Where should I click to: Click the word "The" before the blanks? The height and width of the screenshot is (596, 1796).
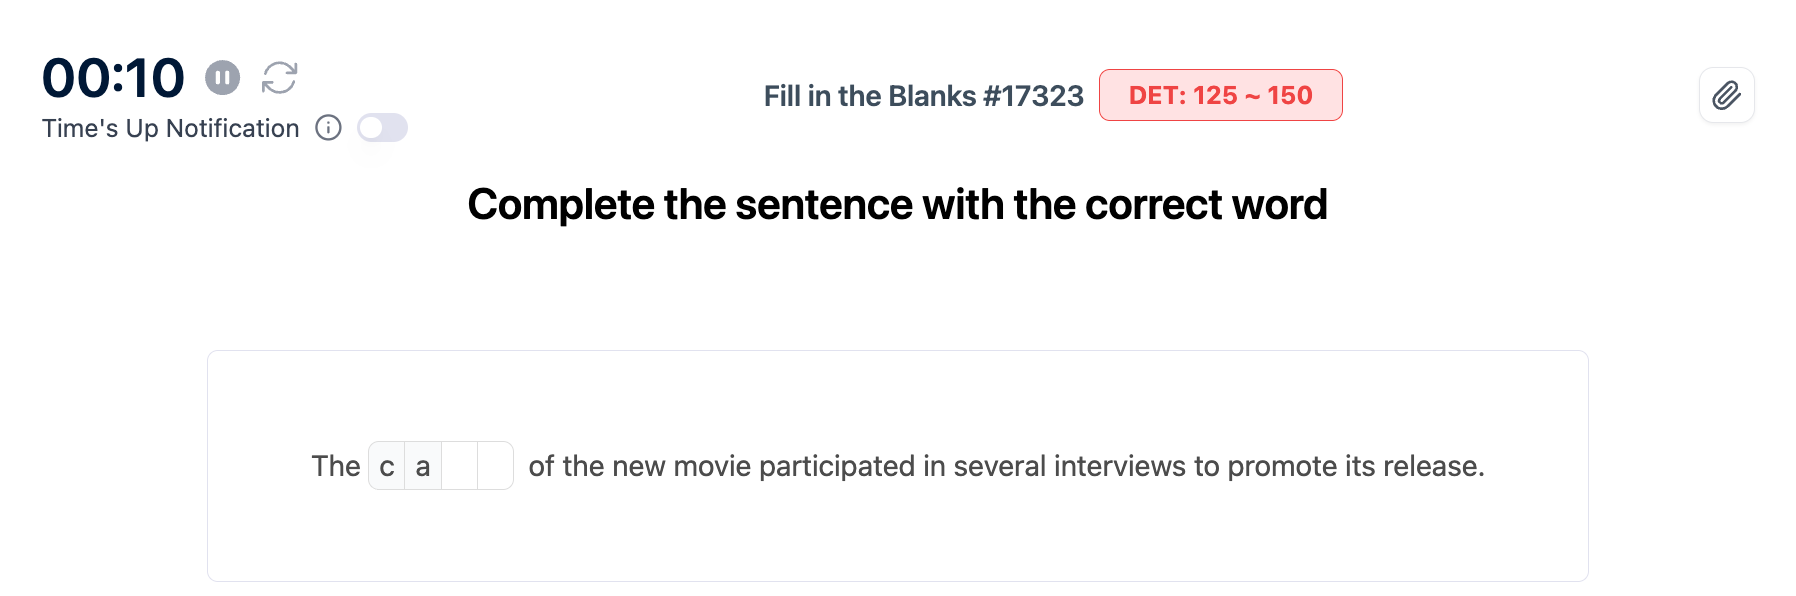(335, 466)
